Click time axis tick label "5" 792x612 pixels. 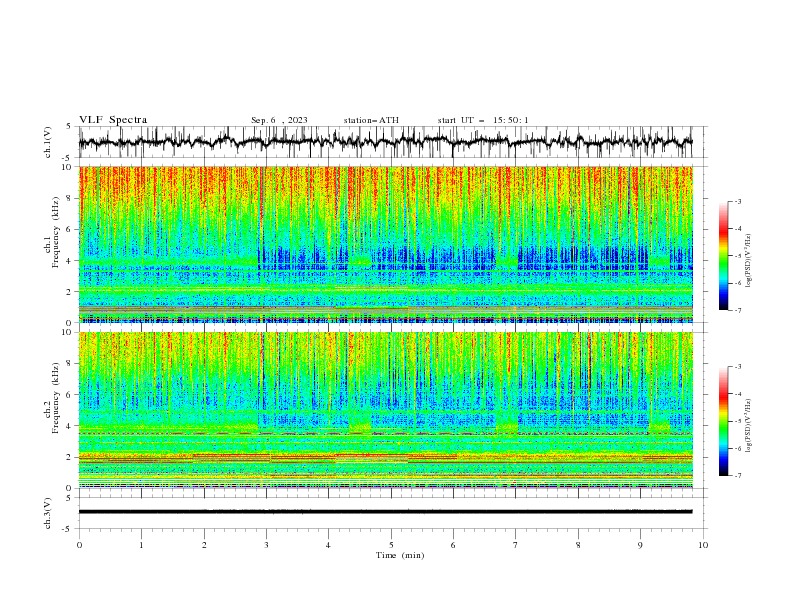[391, 545]
